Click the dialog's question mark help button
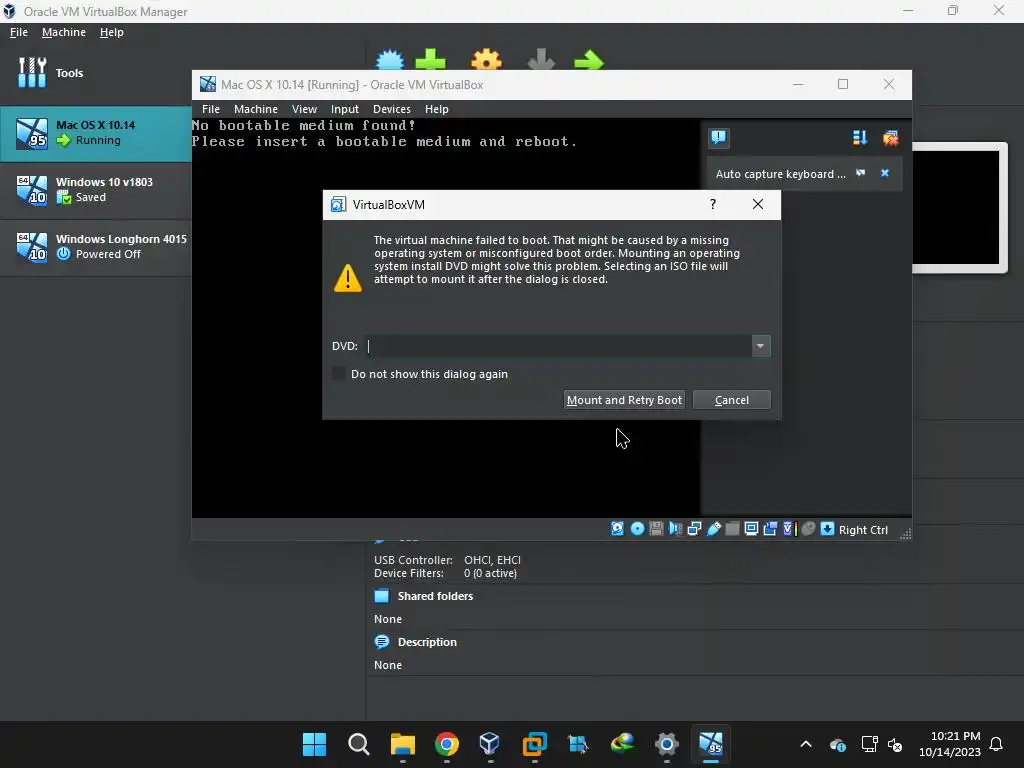 pyautogui.click(x=712, y=204)
